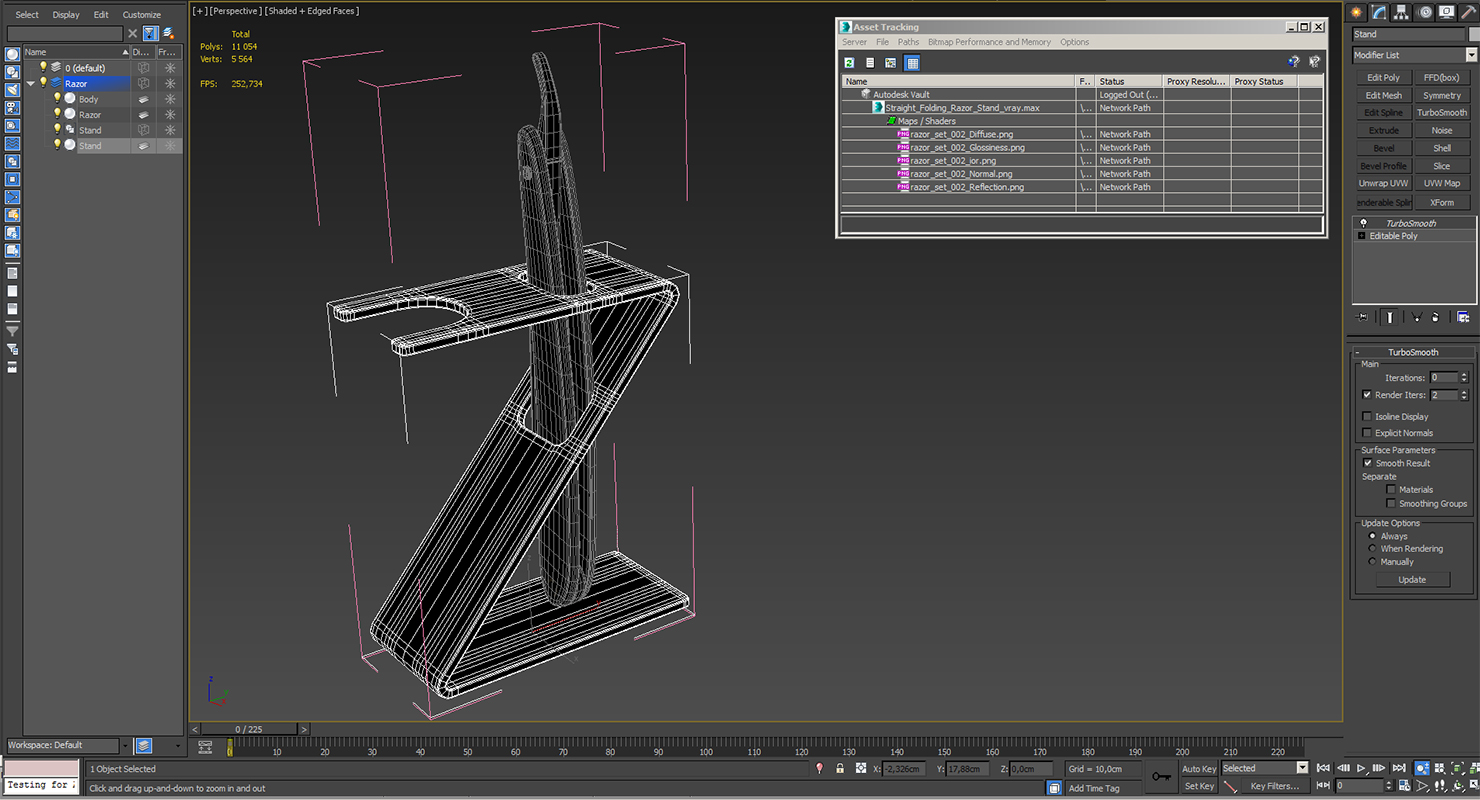Toggle lightbulb visibility for Body object

click(57, 98)
